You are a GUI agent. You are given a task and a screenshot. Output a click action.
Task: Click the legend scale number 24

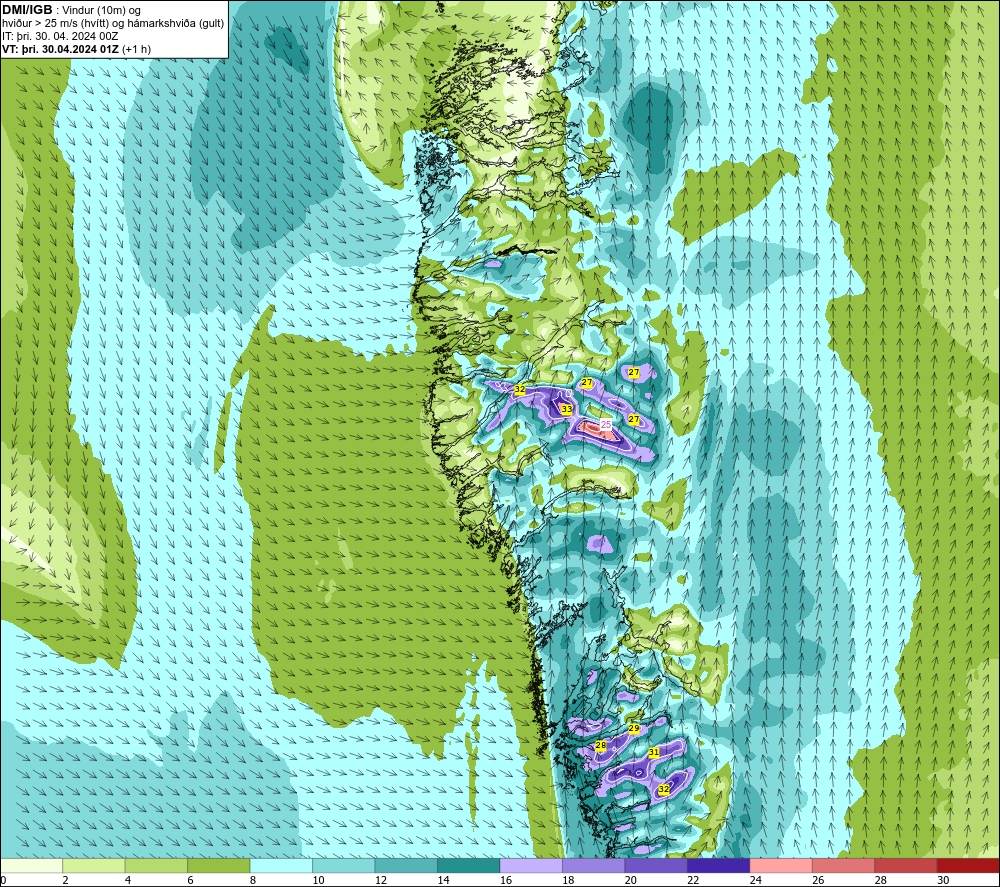tap(756, 880)
